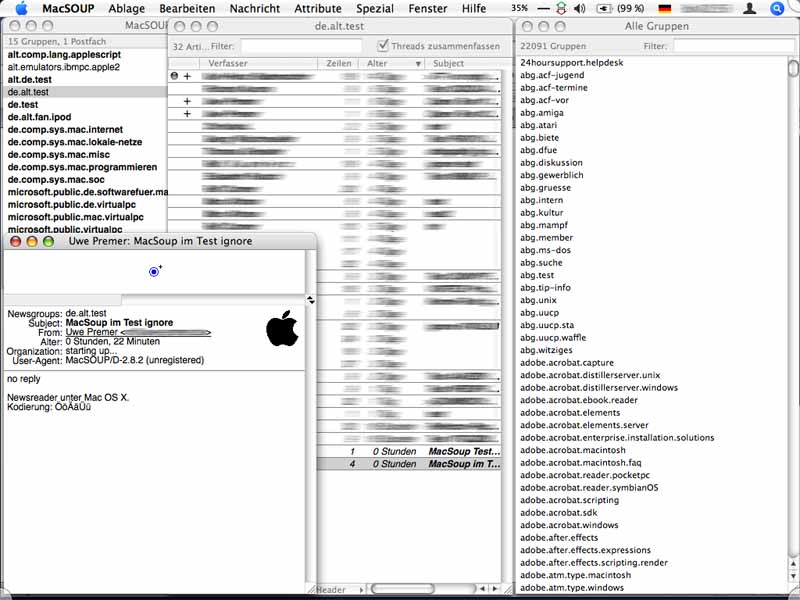The height and width of the screenshot is (600, 800).
Task: Select de.comp.sys.mac.internet in group list
Action: coord(66,130)
